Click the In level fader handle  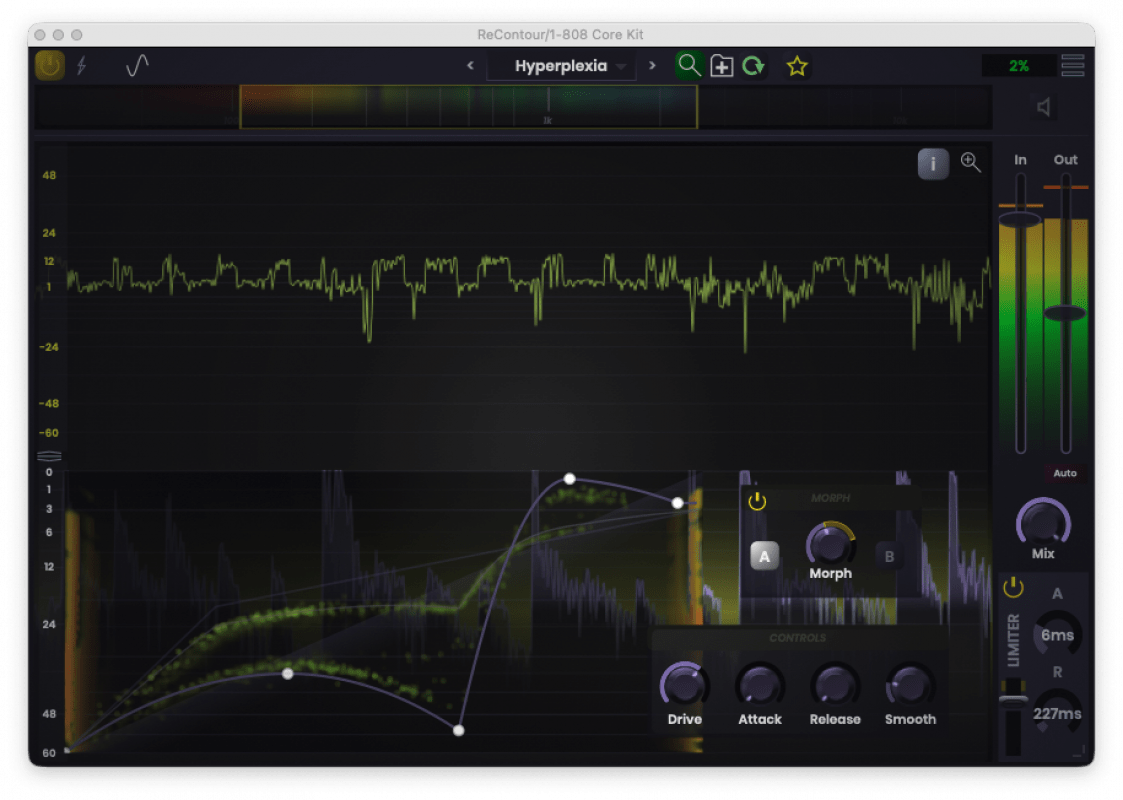pyautogui.click(x=1020, y=219)
